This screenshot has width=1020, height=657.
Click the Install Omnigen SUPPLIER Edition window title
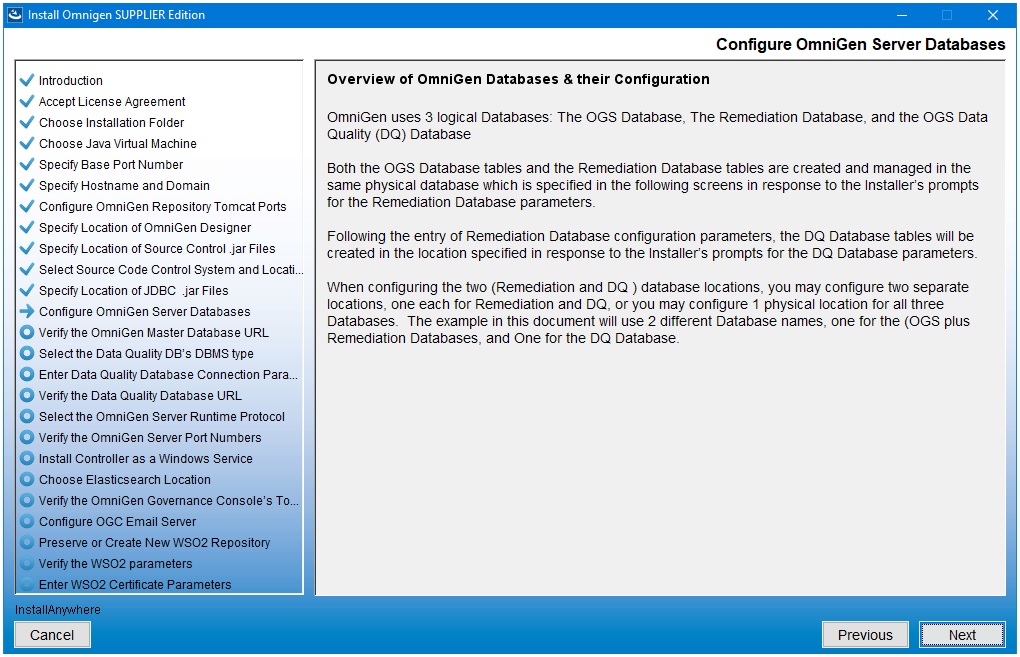[116, 14]
